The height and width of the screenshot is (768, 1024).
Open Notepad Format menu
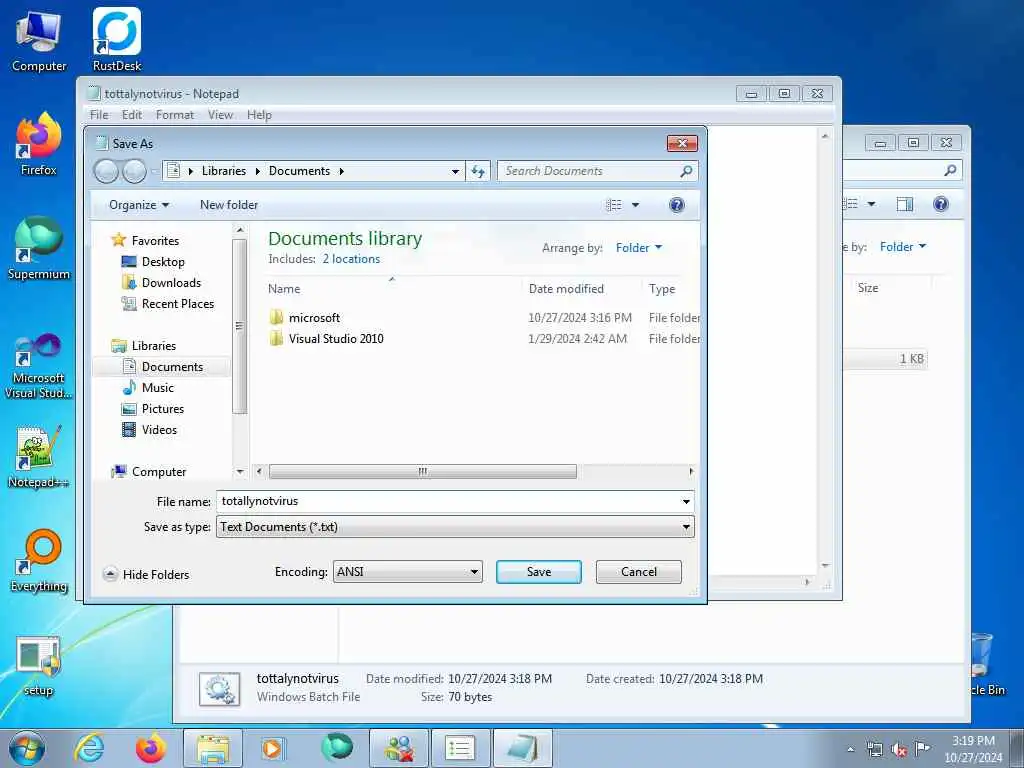pos(174,115)
